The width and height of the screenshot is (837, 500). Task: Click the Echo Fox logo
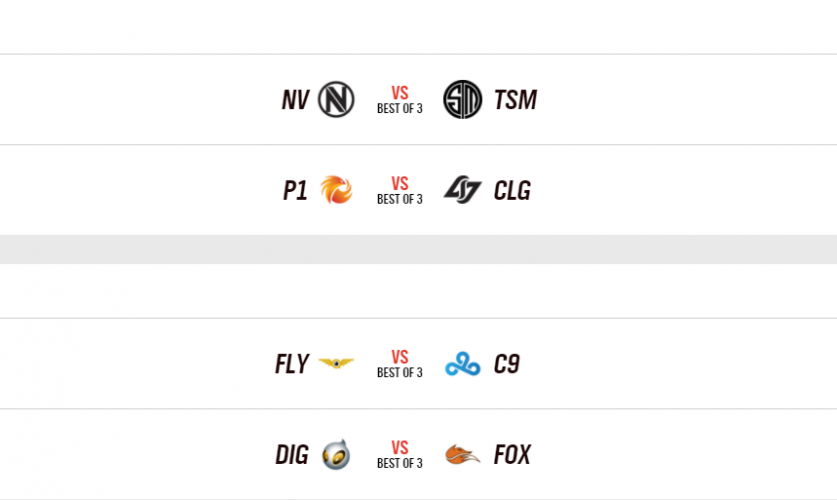[x=462, y=455]
